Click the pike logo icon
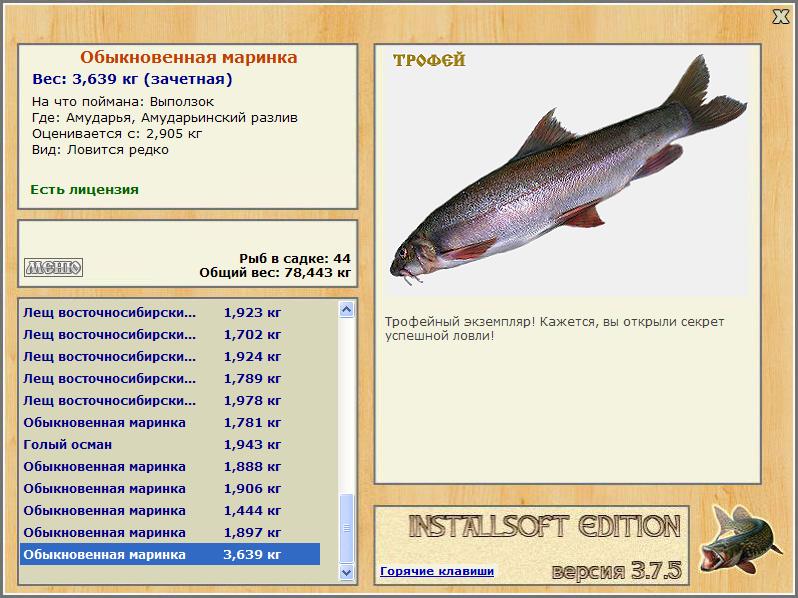This screenshot has height=598, width=798. (740, 539)
